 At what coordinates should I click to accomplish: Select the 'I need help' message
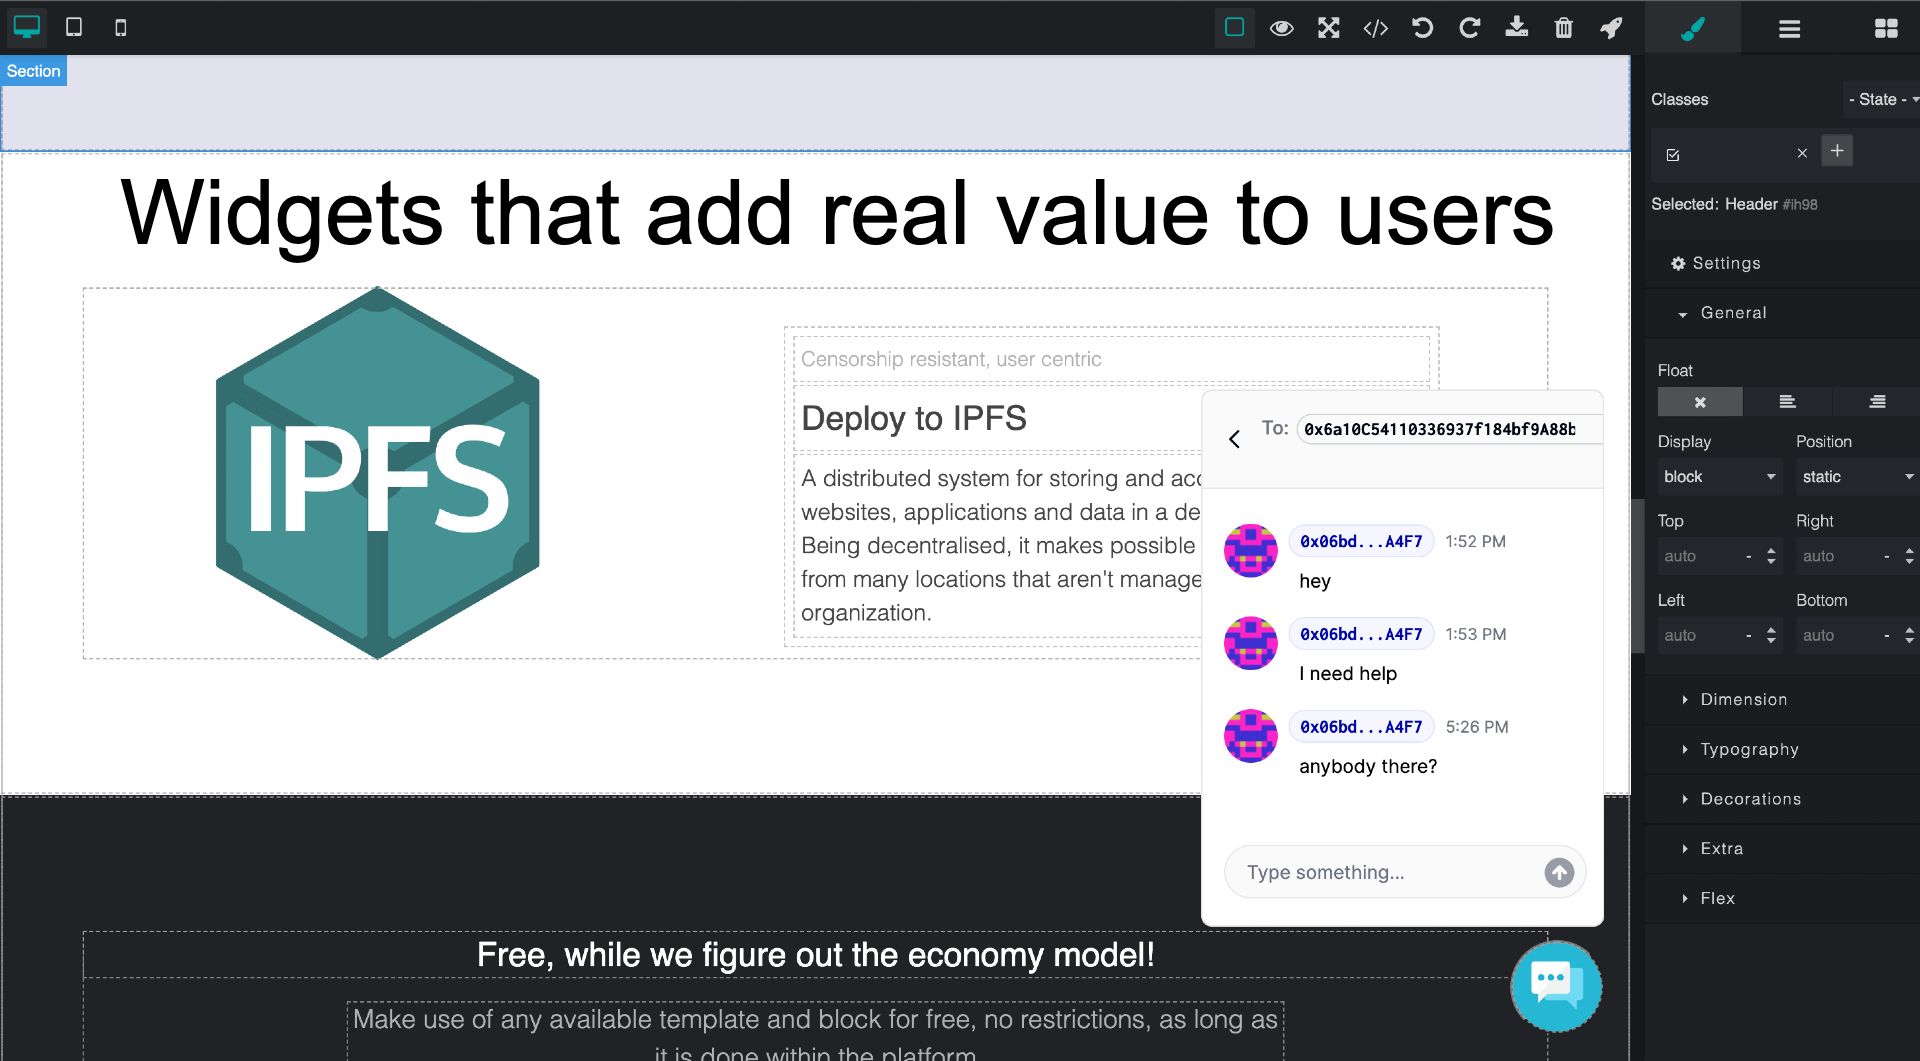(1348, 673)
